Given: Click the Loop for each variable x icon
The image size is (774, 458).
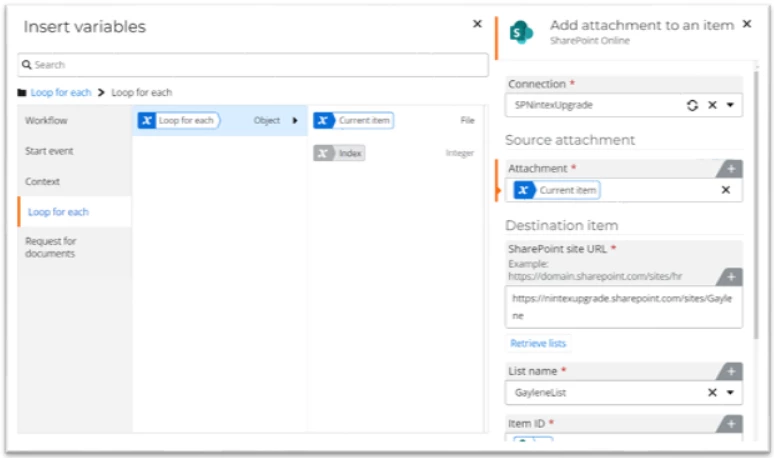Looking at the screenshot, I should (147, 120).
